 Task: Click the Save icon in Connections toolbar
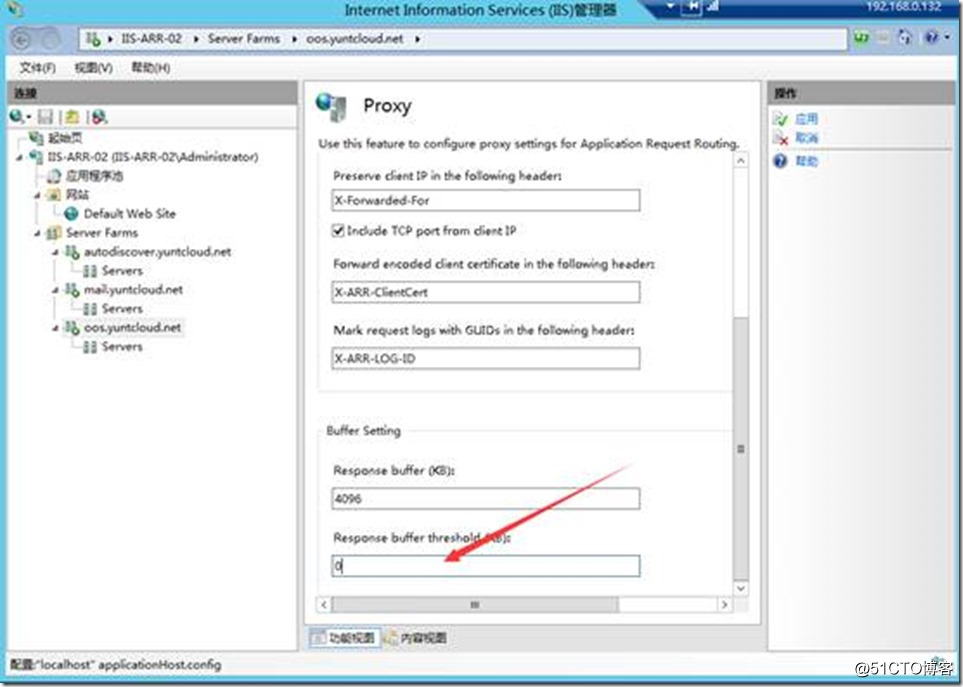click(45, 116)
